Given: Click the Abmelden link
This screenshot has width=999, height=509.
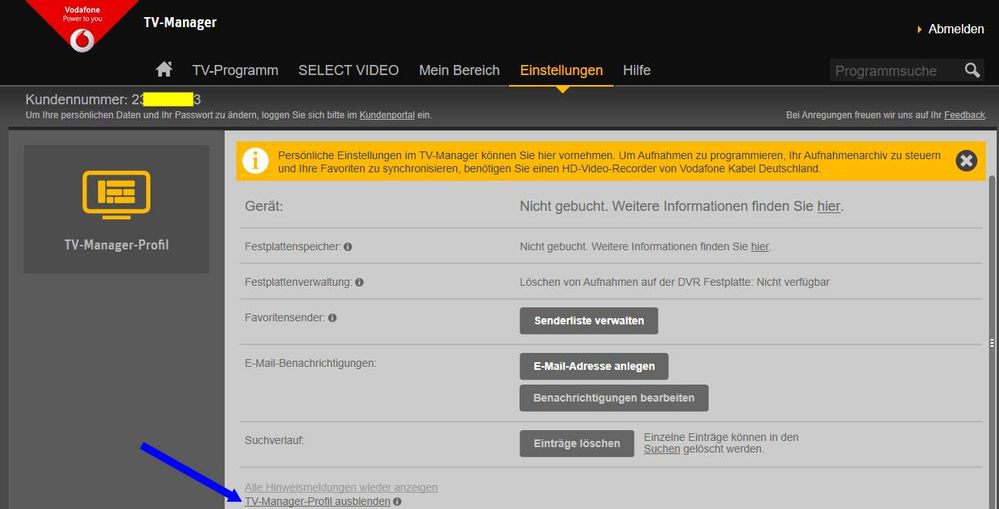Looking at the screenshot, I should pos(956,29).
